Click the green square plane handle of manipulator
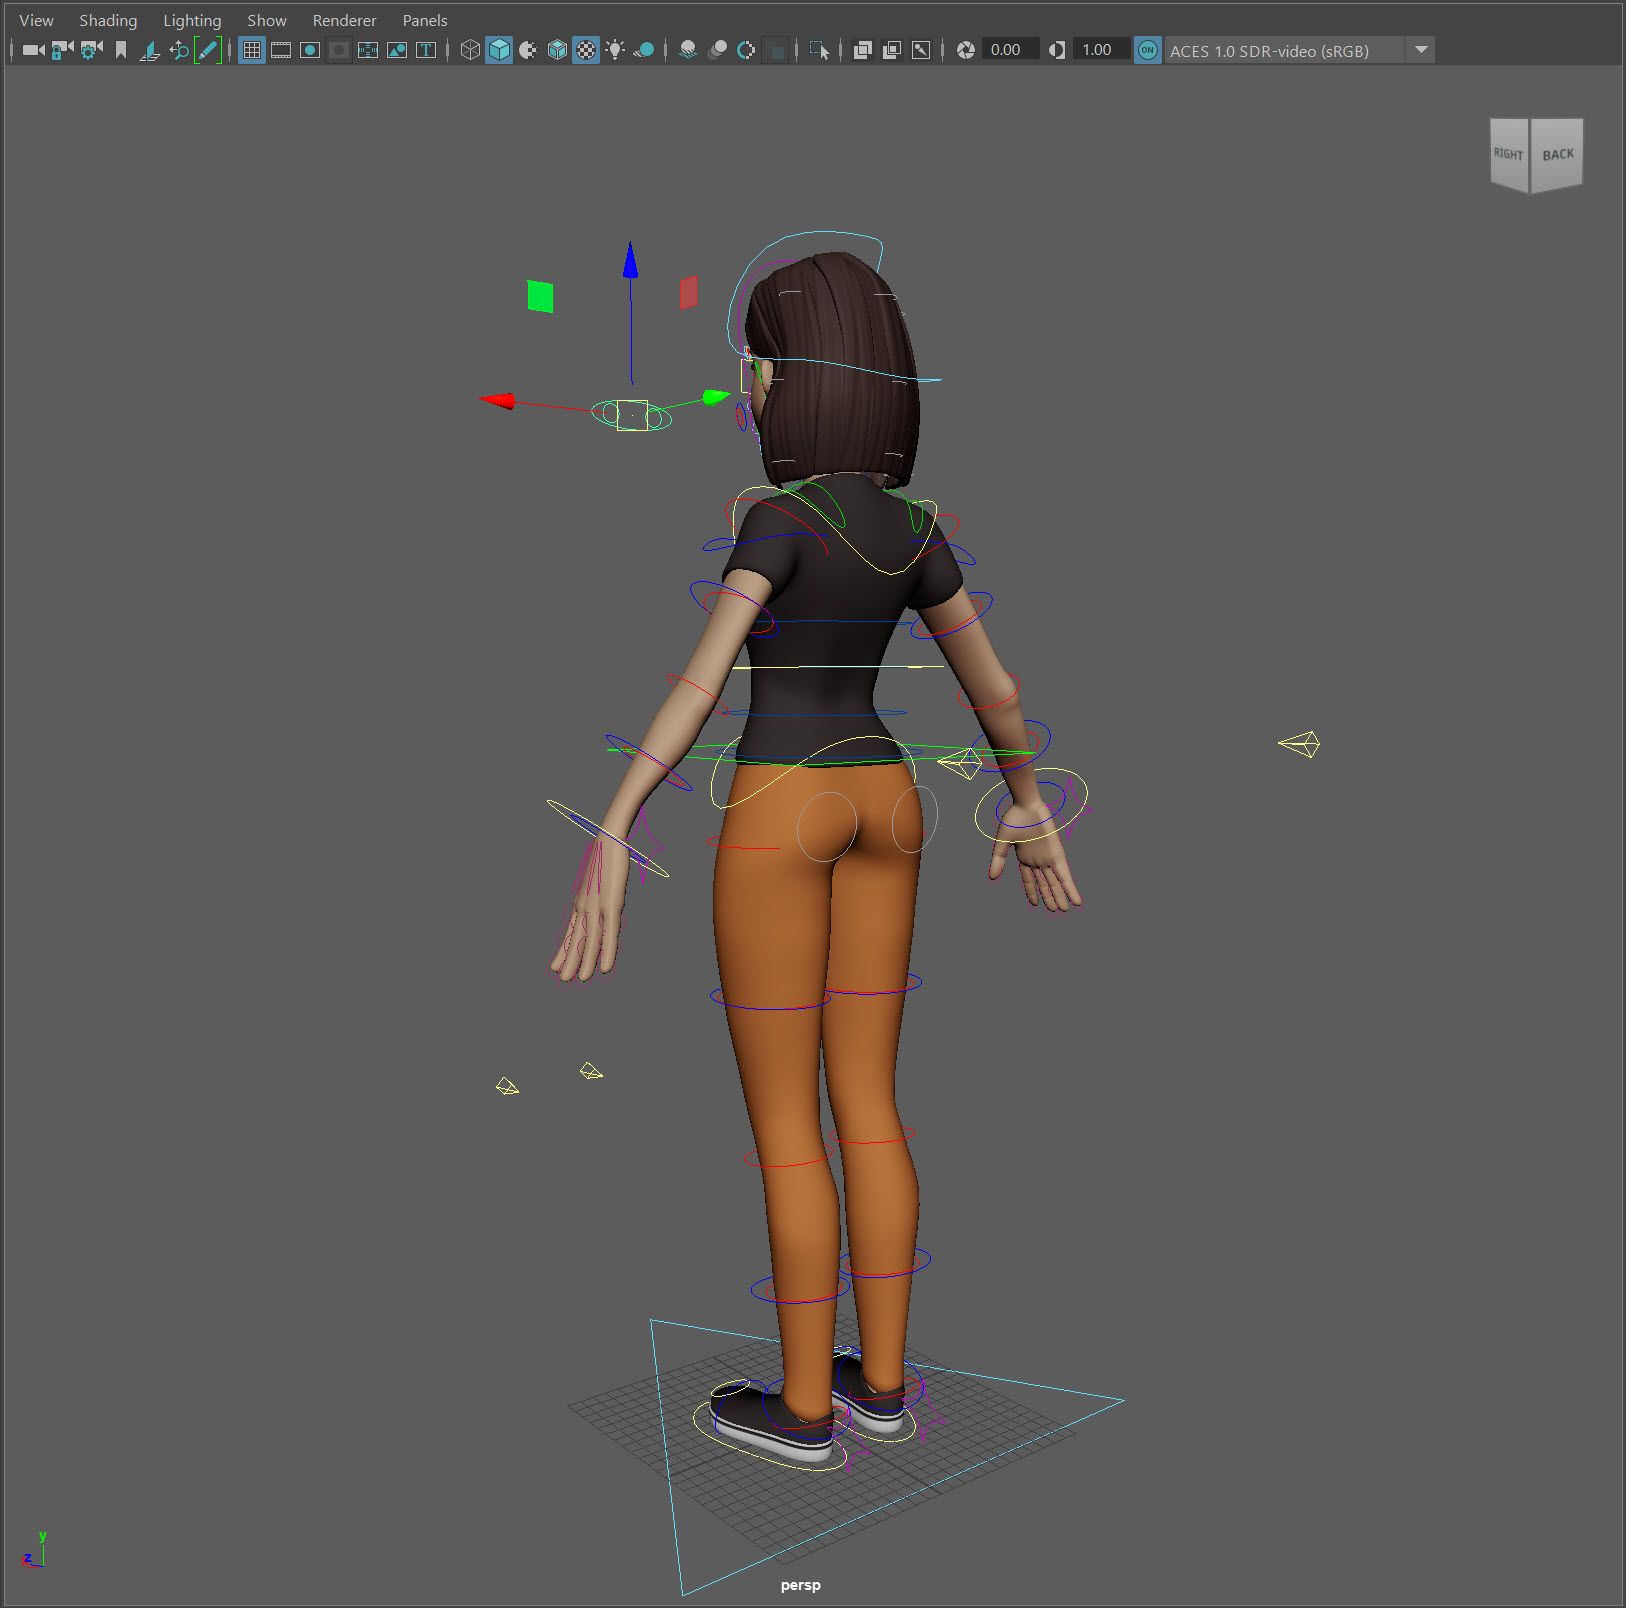Image resolution: width=1626 pixels, height=1608 pixels. click(x=540, y=296)
